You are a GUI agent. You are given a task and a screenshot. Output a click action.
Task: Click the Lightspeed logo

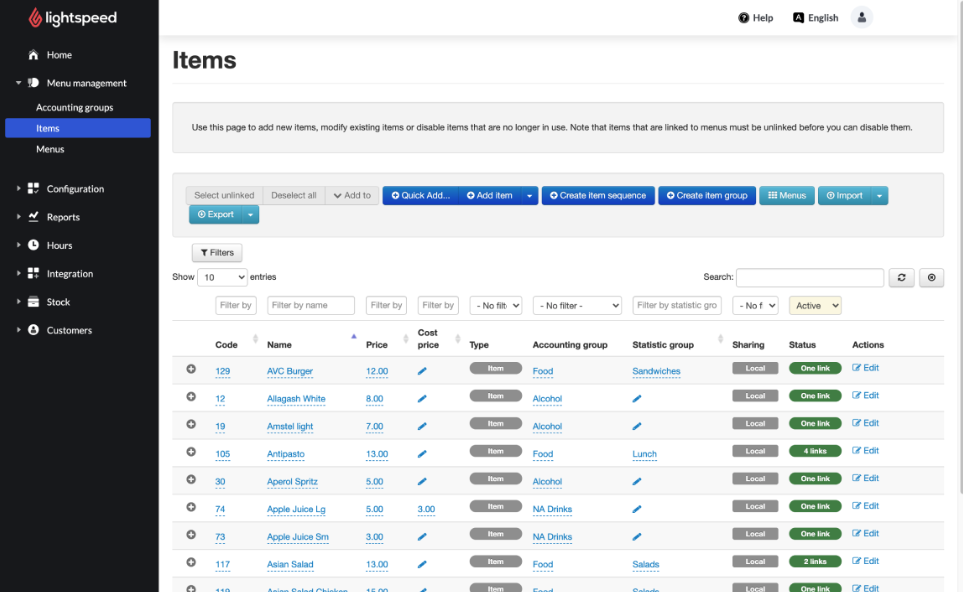click(72, 18)
